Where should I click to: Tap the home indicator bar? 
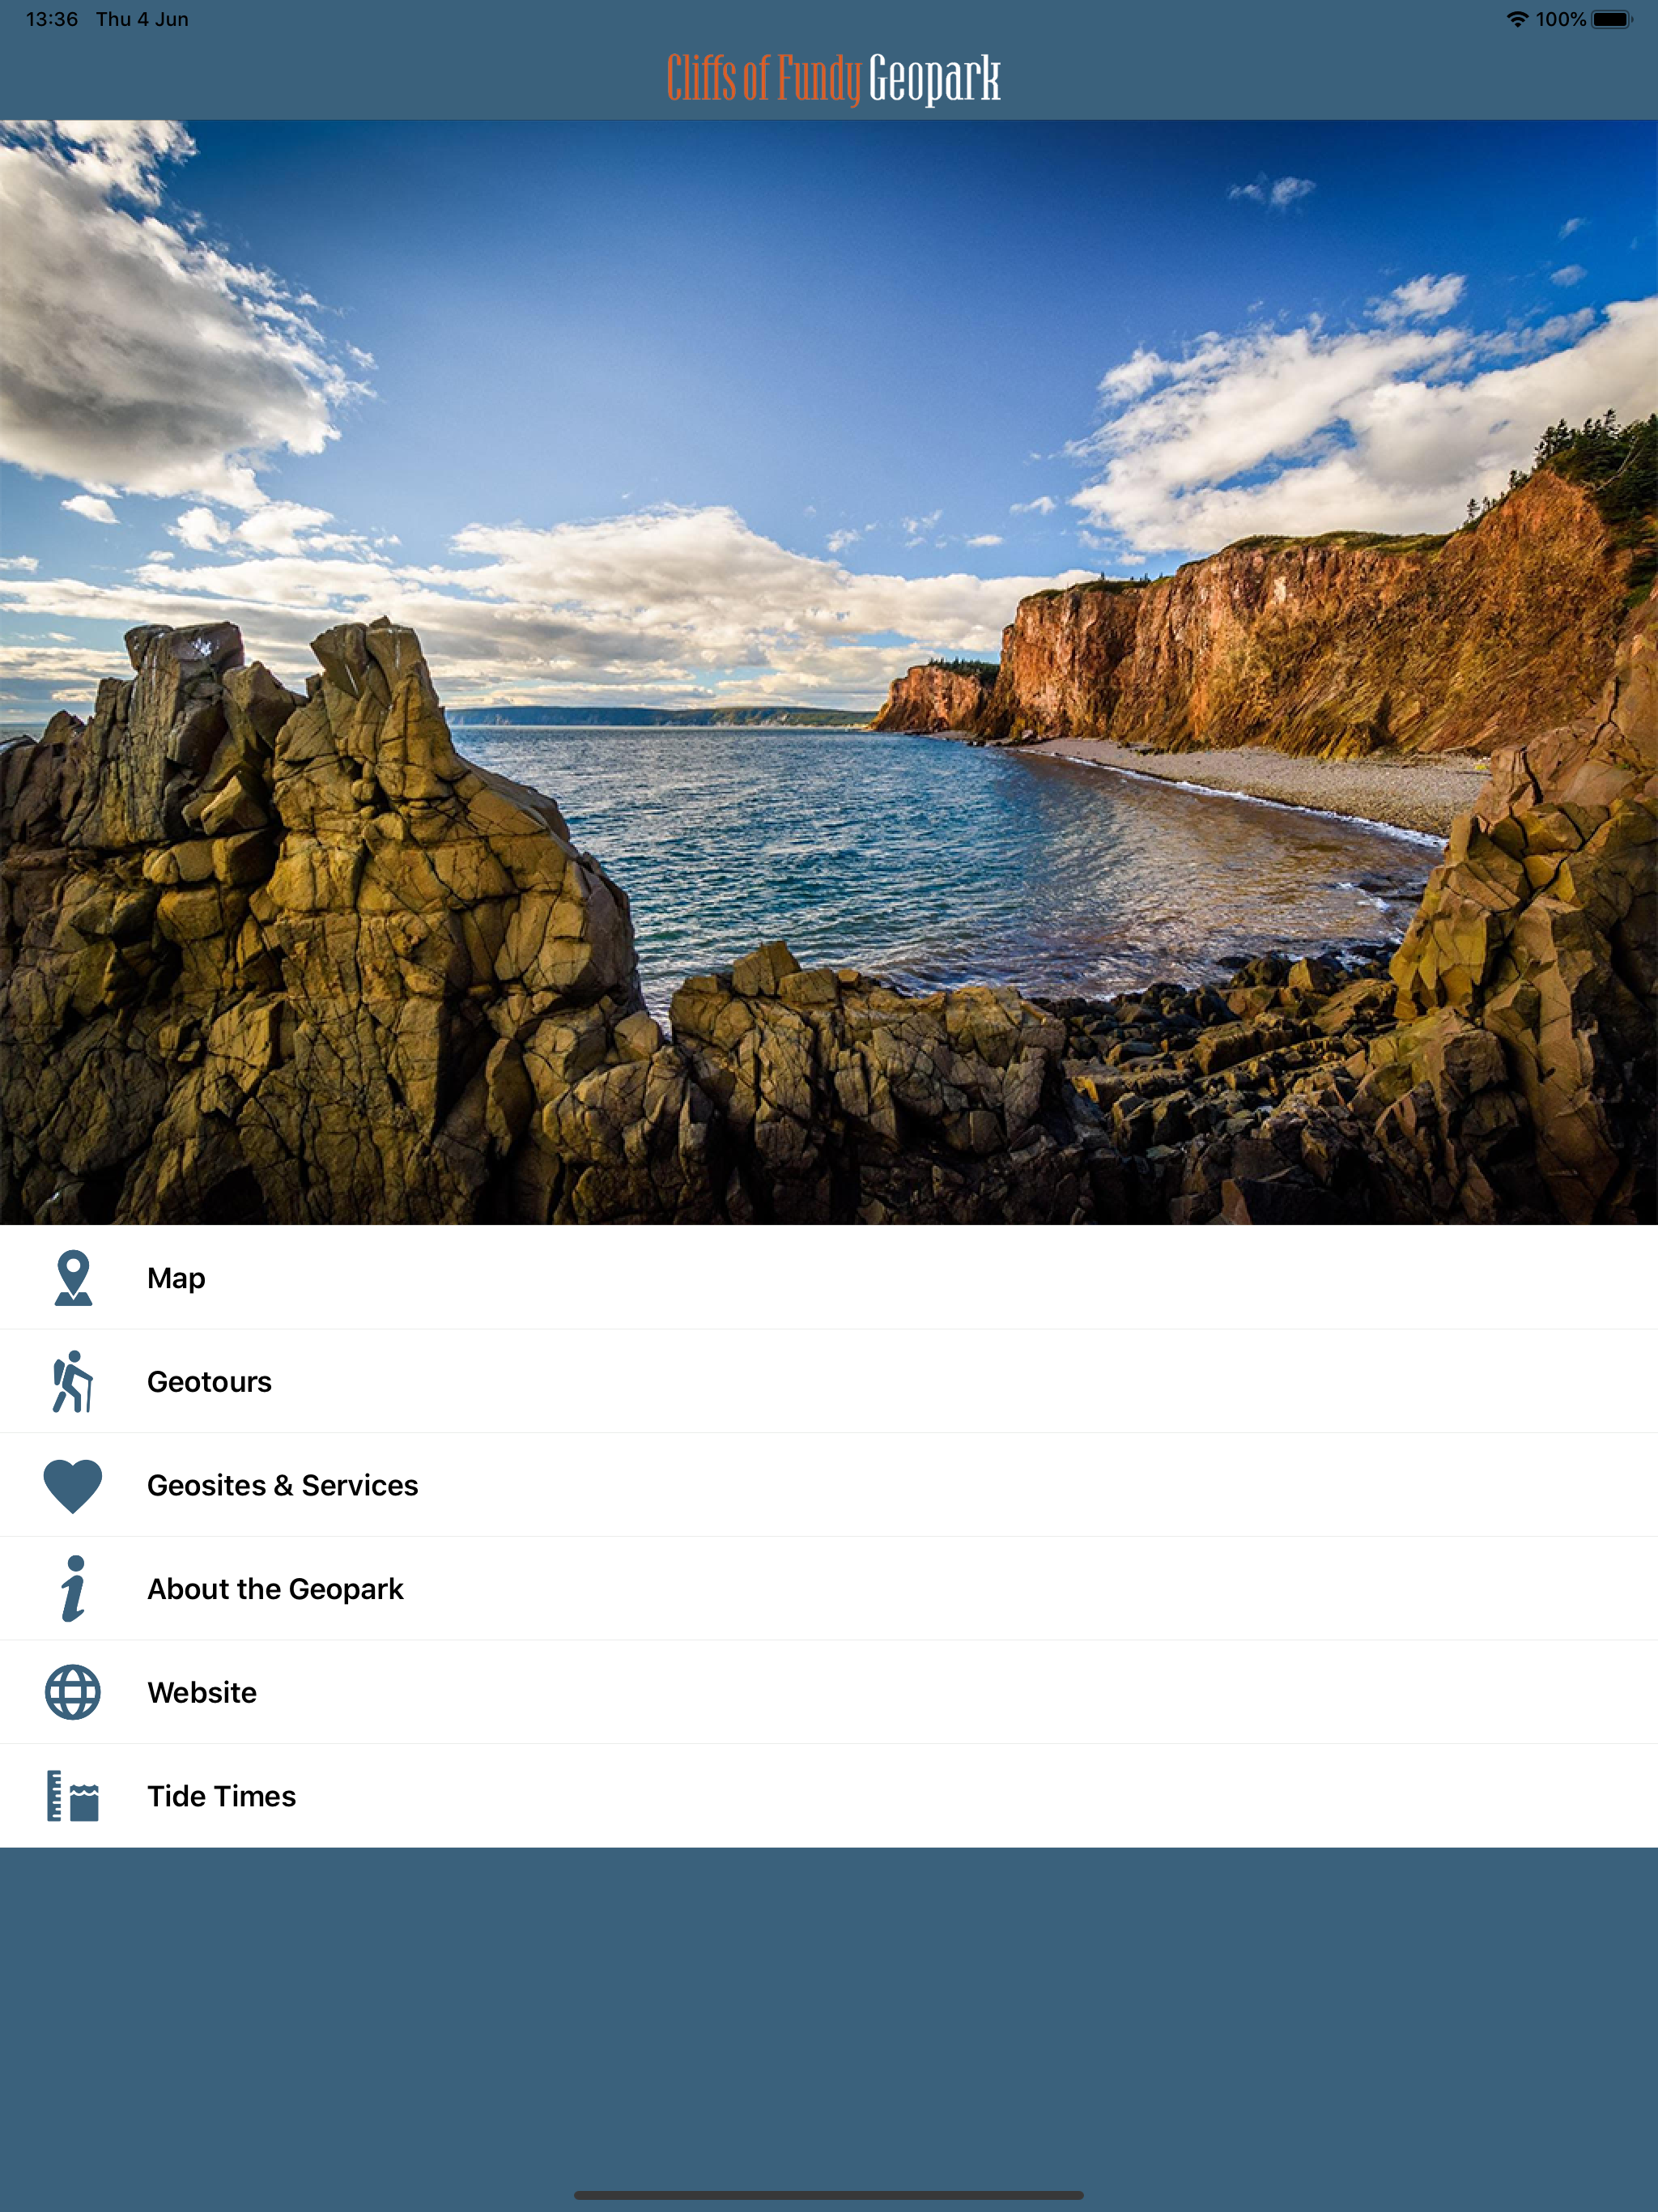[x=829, y=2195]
